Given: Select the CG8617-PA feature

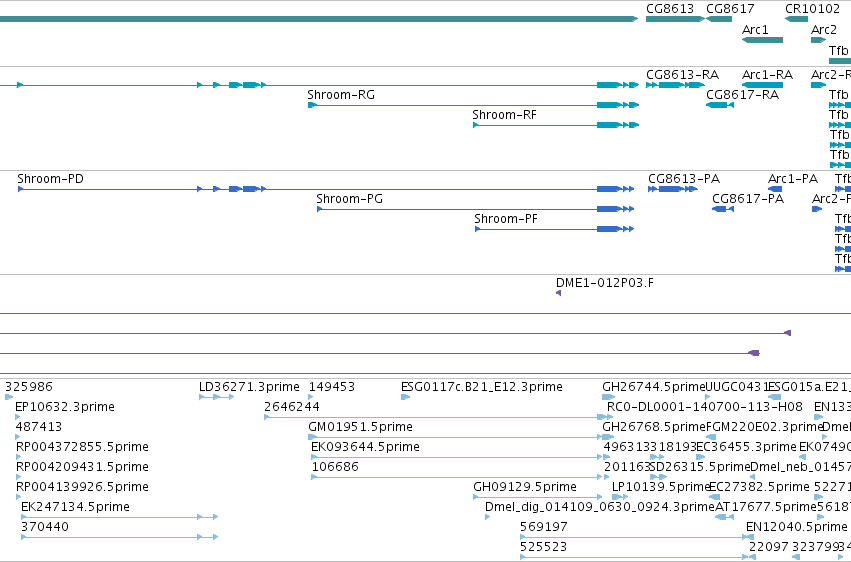Looking at the screenshot, I should pyautogui.click(x=723, y=209).
